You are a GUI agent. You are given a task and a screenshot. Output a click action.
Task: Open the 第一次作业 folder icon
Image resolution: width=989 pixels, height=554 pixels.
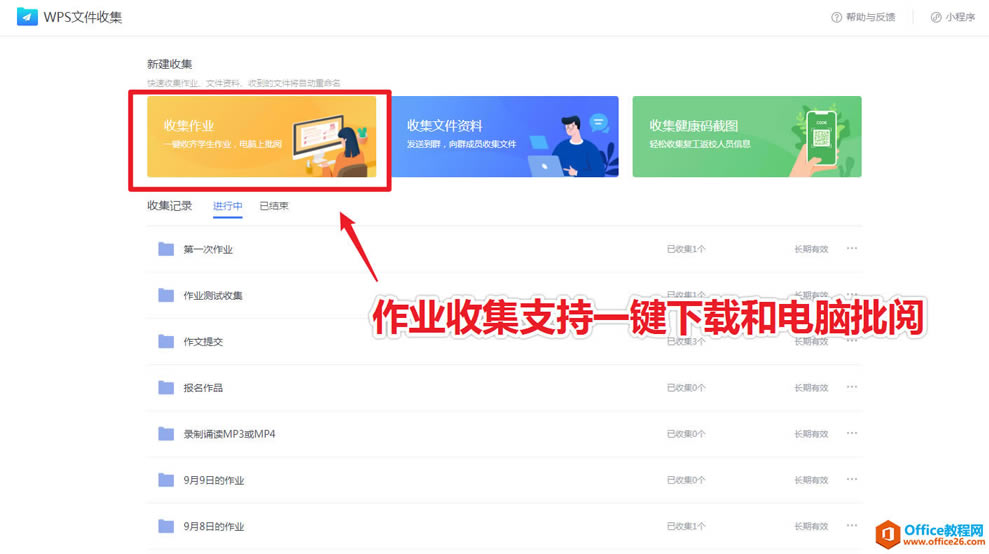point(166,249)
